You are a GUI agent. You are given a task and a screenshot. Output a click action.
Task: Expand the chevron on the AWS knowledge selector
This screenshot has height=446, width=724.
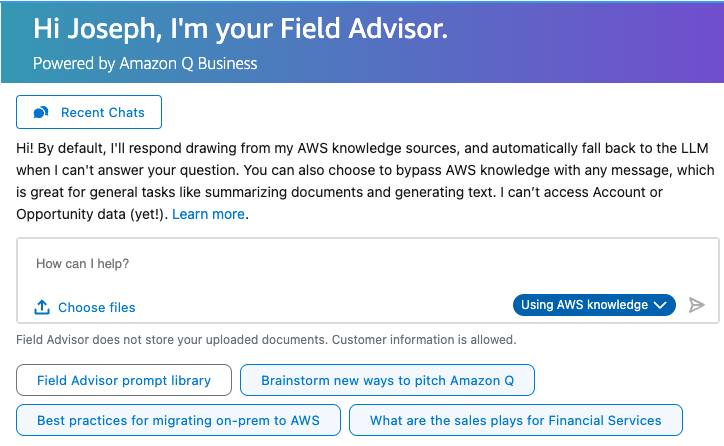coord(660,305)
